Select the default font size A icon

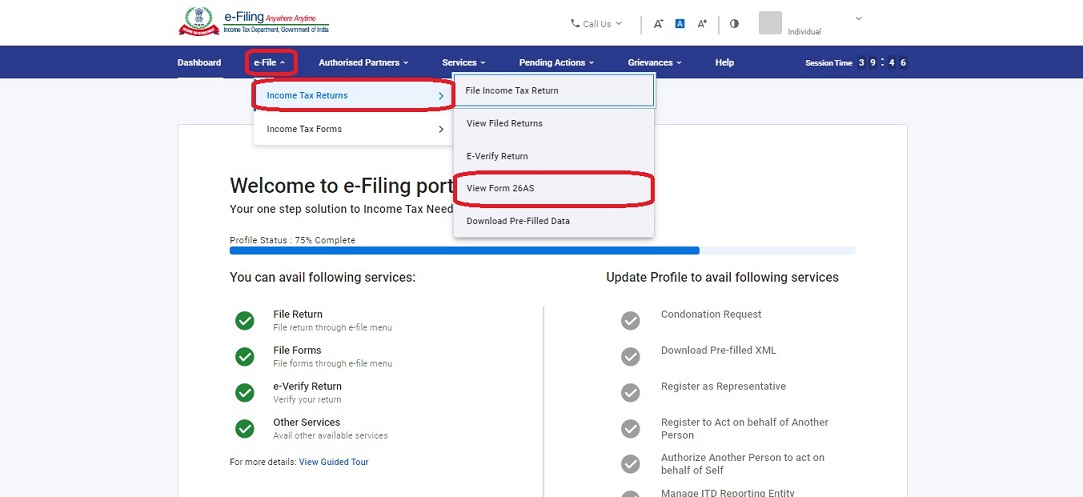pos(680,24)
